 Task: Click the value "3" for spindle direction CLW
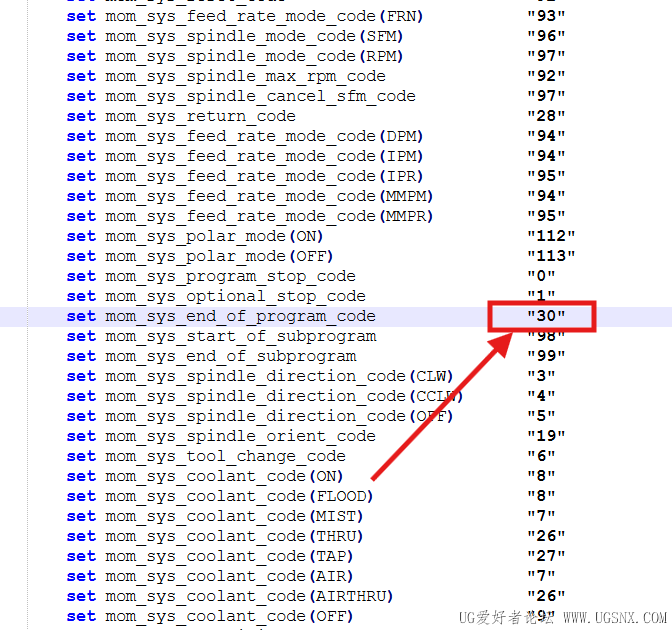pos(541,376)
